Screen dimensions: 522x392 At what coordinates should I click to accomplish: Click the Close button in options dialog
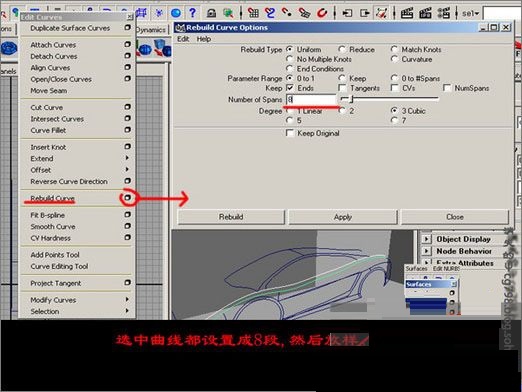point(455,217)
